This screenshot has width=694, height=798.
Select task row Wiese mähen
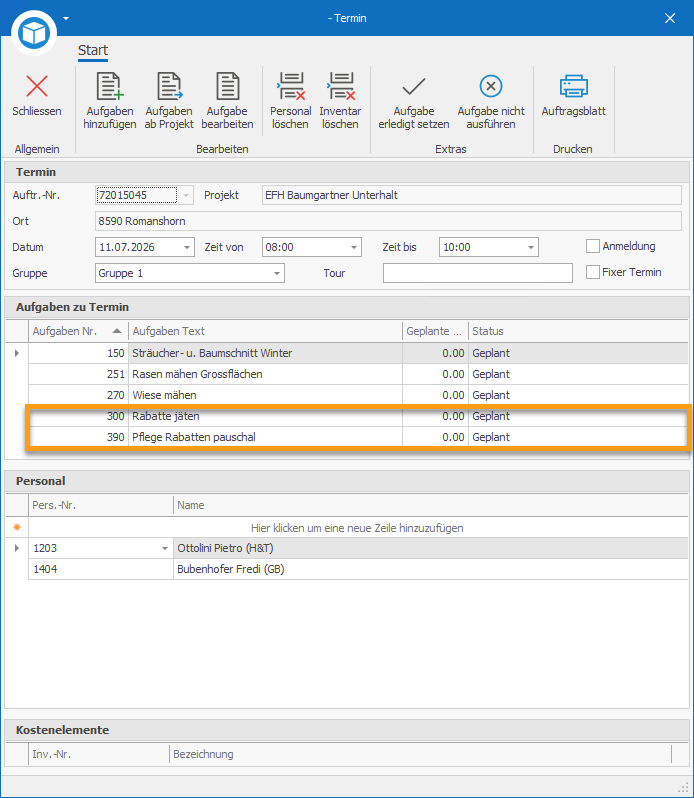(x=358, y=395)
